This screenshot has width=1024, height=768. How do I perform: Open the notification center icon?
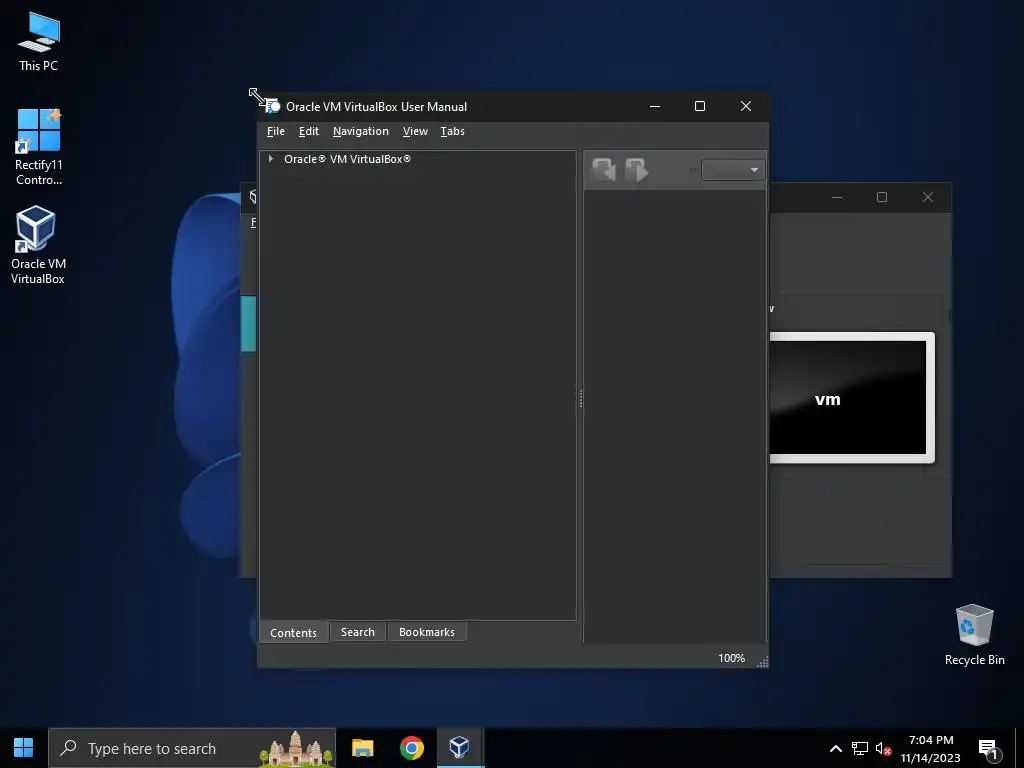click(x=988, y=749)
